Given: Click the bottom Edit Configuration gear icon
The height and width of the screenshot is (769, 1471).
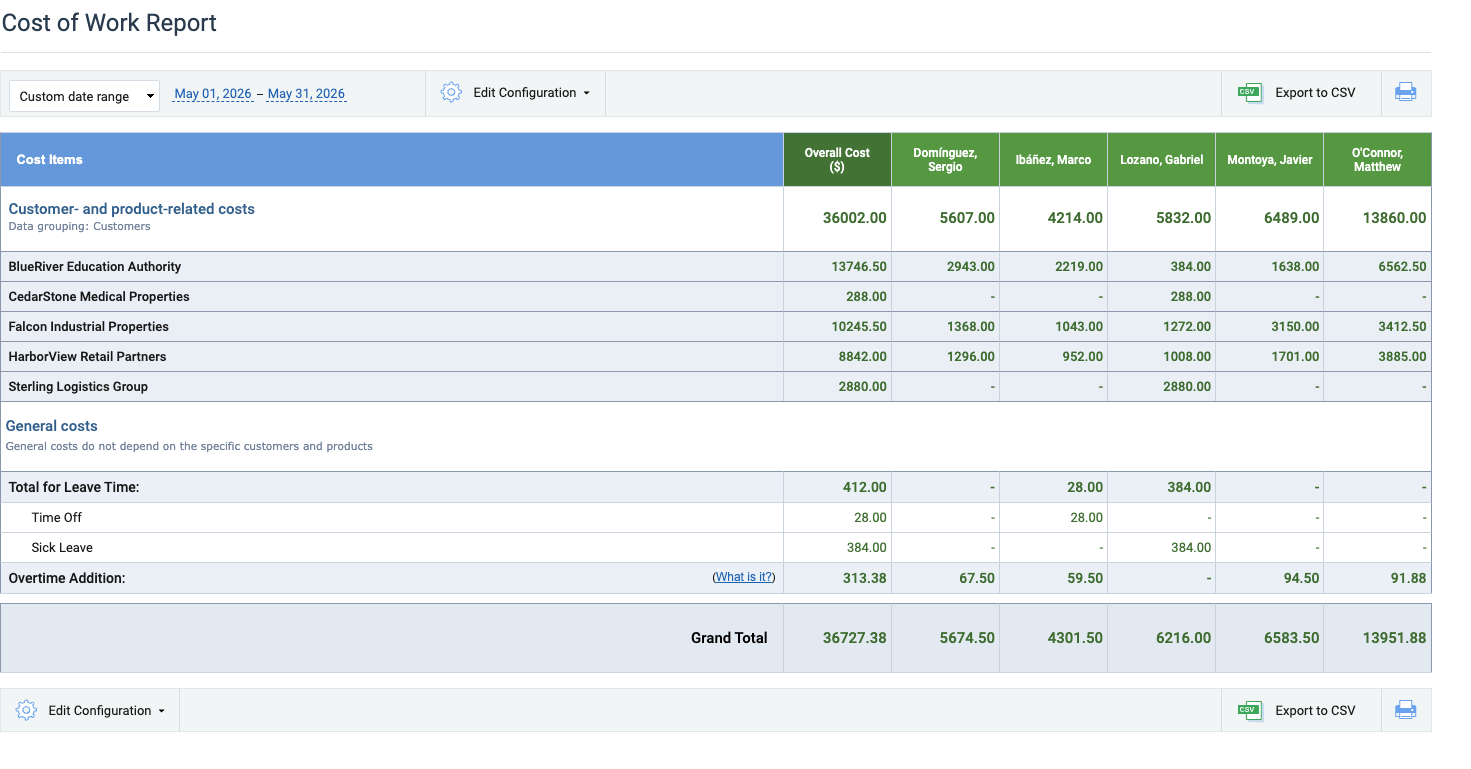Looking at the screenshot, I should 26,710.
